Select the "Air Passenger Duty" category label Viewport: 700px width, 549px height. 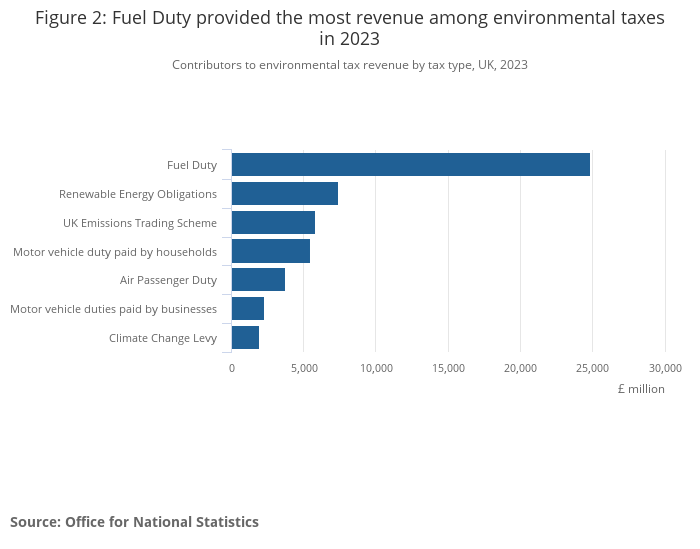pyautogui.click(x=168, y=280)
